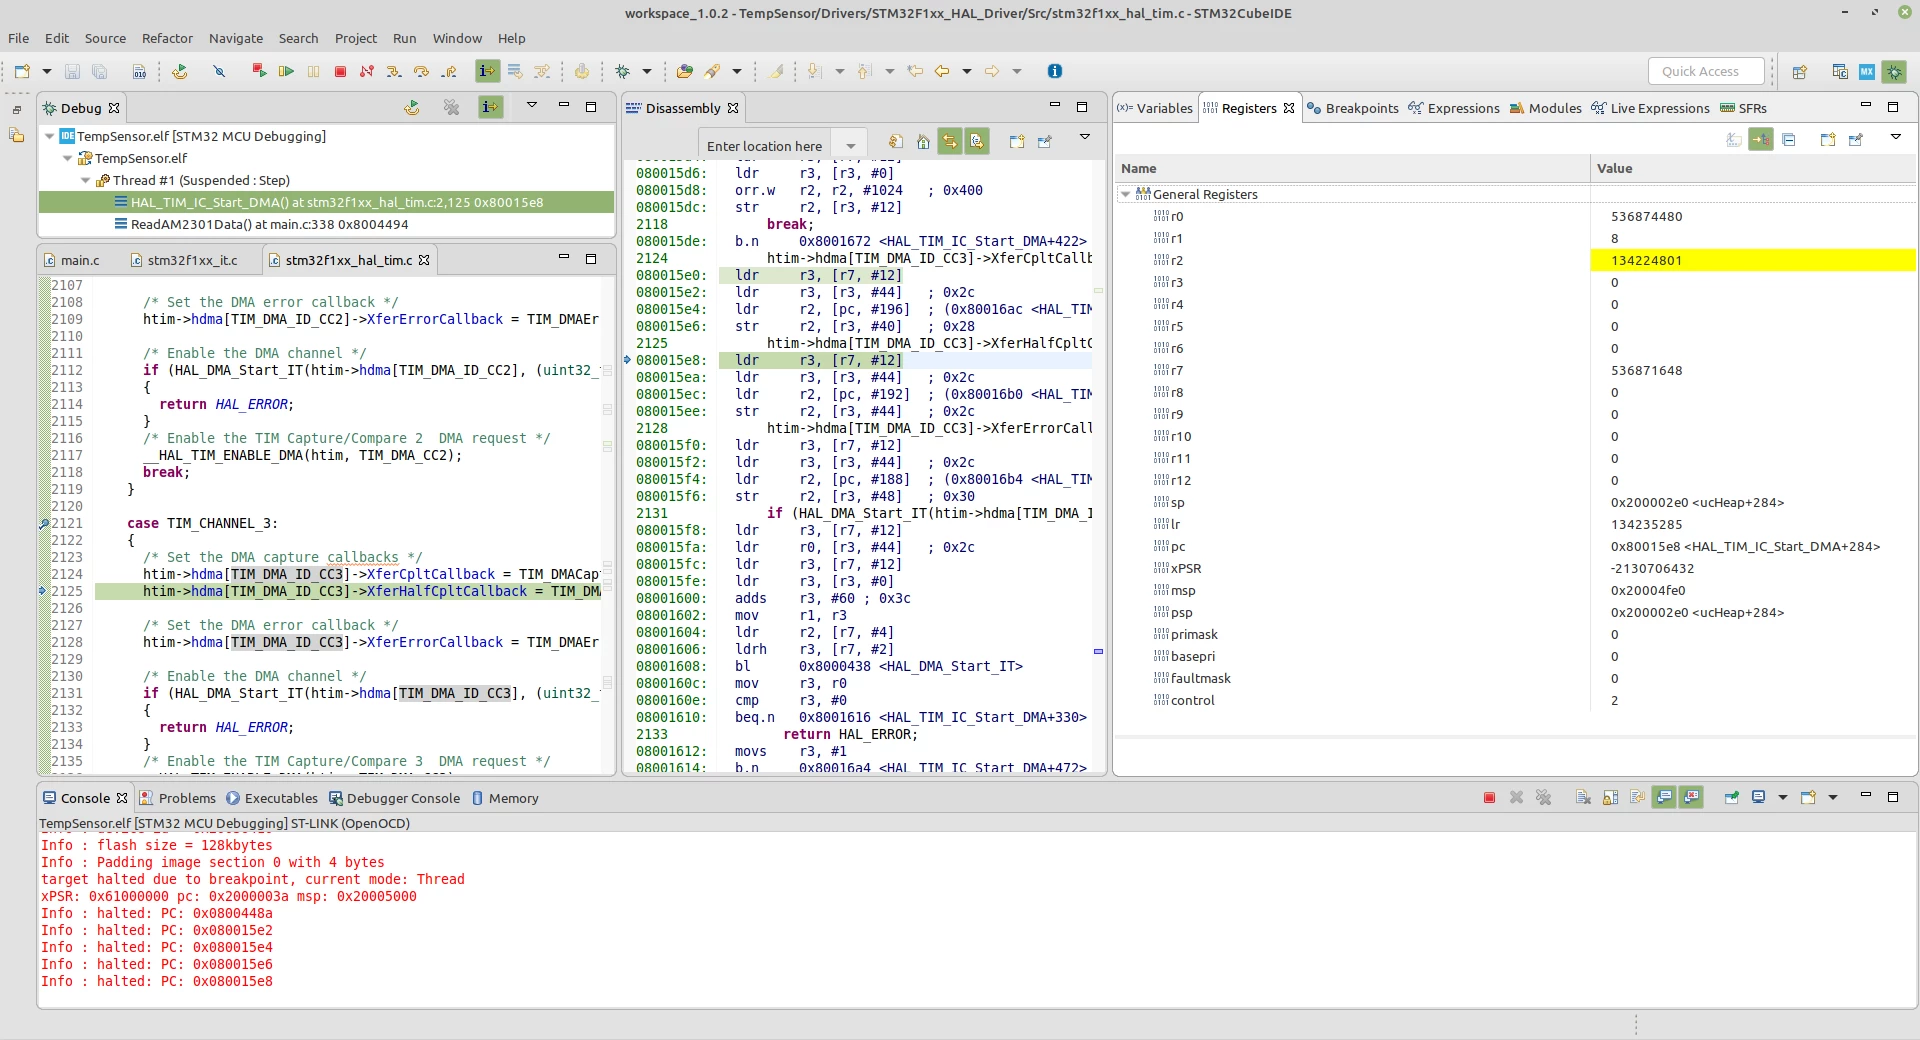Open the Source menu
This screenshot has width=1920, height=1040.
click(x=105, y=38)
